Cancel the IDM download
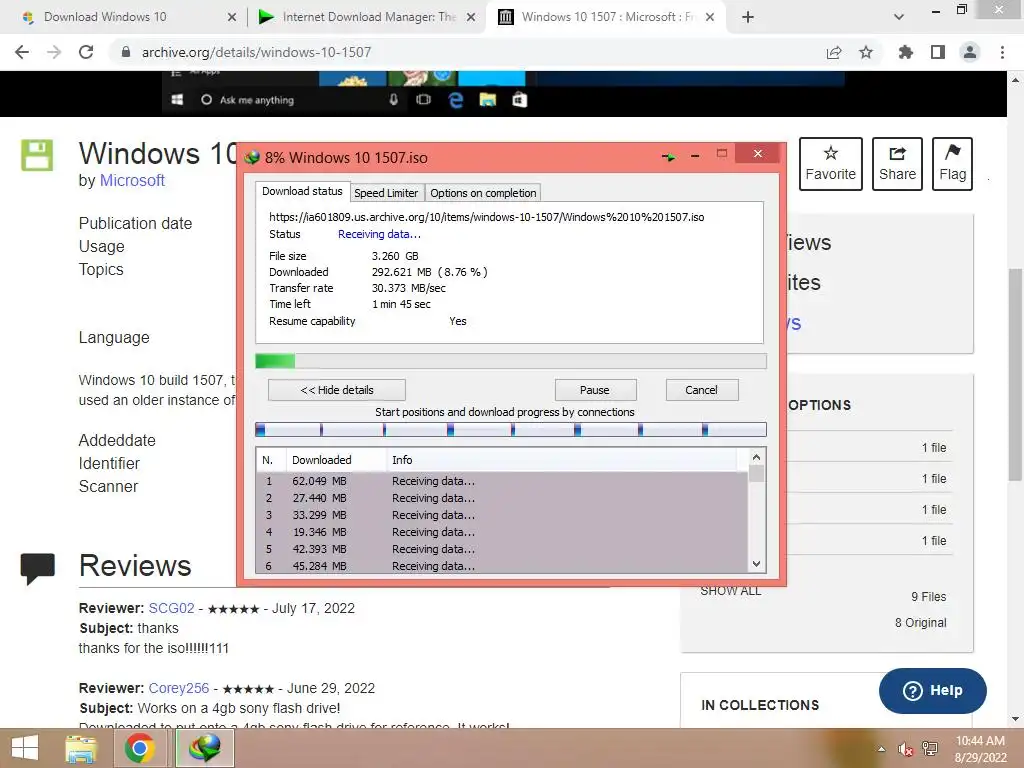Viewport: 1024px width, 768px height. [701, 390]
